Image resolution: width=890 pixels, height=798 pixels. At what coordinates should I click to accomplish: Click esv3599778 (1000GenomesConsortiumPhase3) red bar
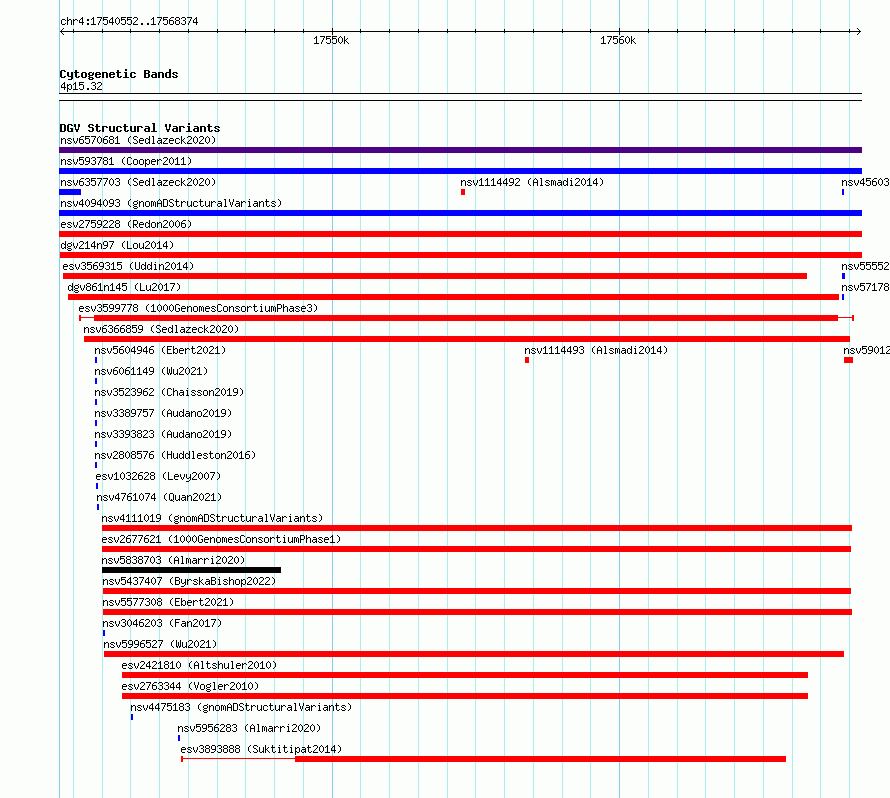click(x=466, y=318)
